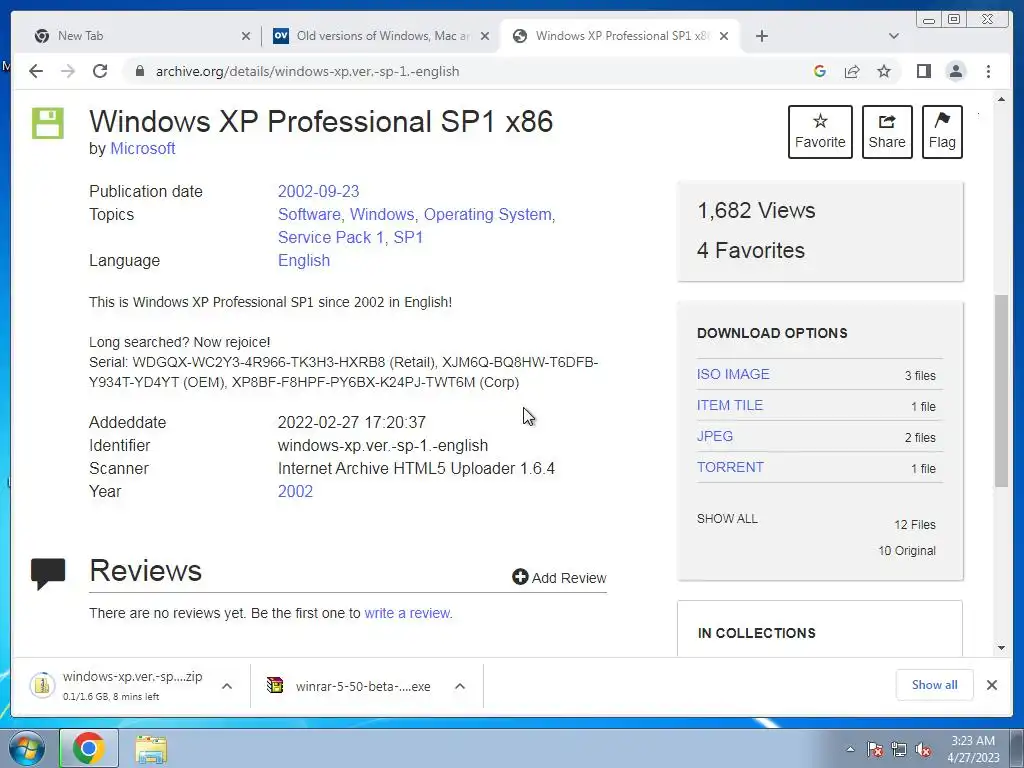Show all downloads
Image resolution: width=1024 pixels, height=768 pixels.
[934, 684]
